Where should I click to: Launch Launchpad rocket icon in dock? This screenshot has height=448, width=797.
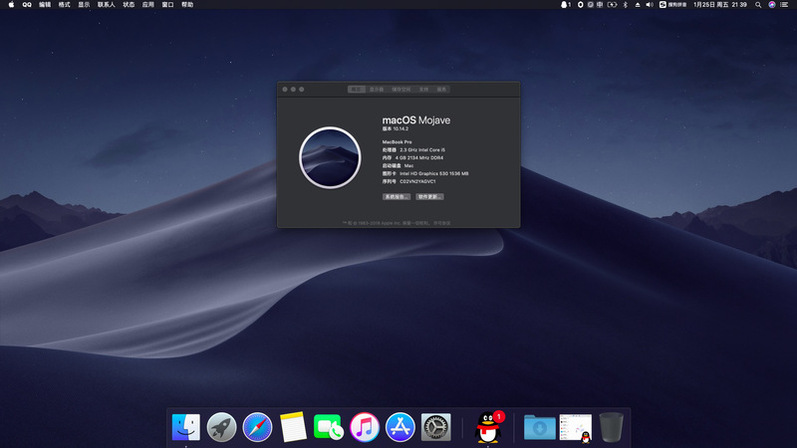[221, 427]
